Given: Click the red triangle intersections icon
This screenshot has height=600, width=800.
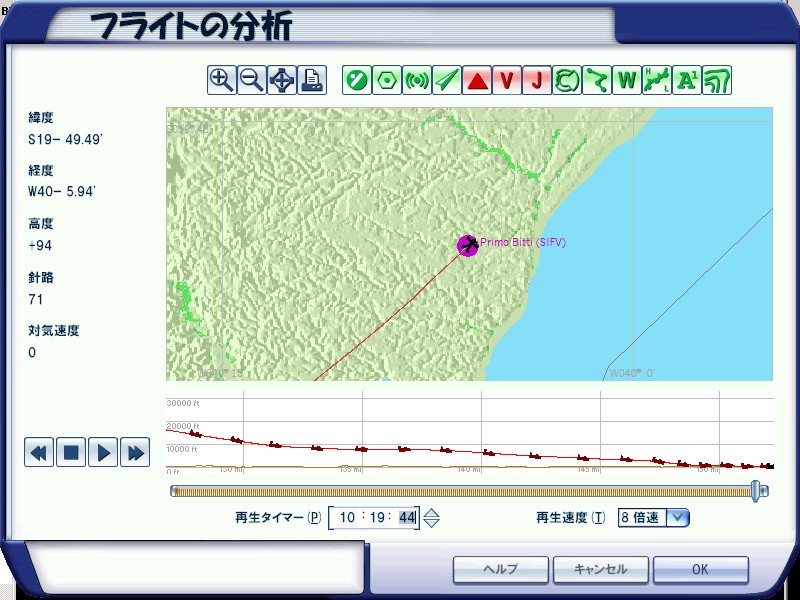Looking at the screenshot, I should pyautogui.click(x=477, y=80).
